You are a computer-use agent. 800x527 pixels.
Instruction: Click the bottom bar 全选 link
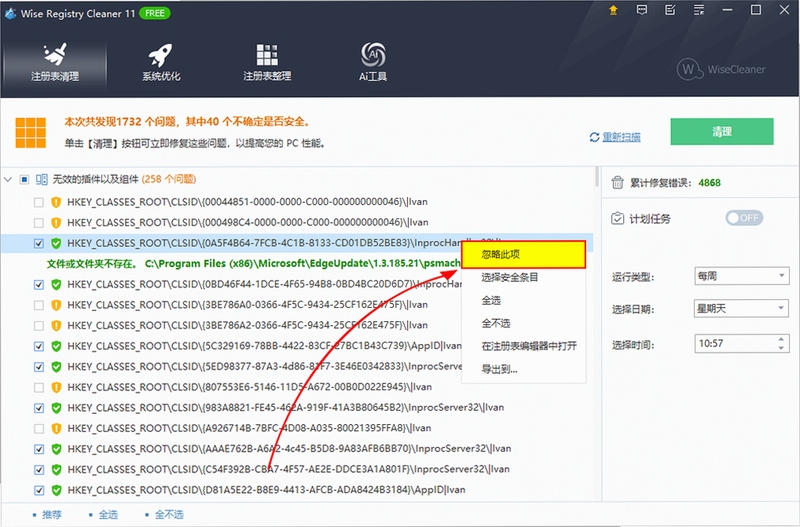[x=108, y=514]
